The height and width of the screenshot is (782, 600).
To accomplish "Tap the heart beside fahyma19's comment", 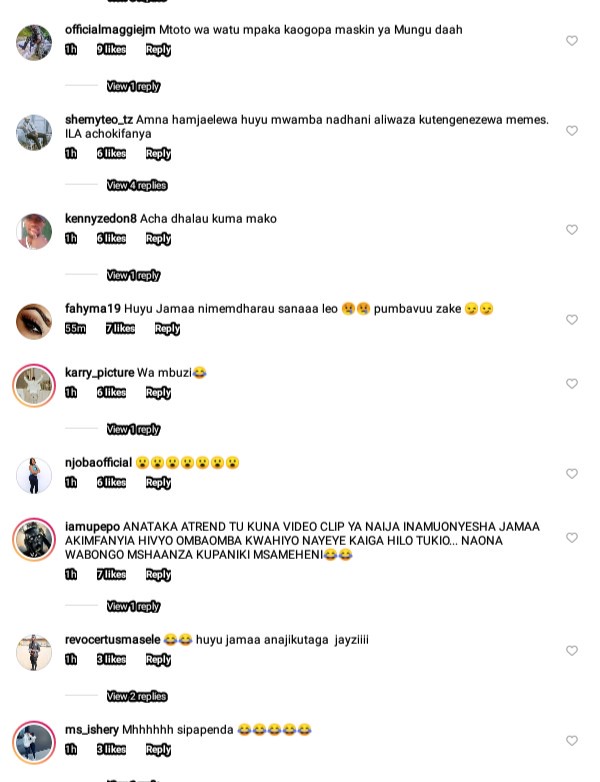I will click(x=572, y=319).
